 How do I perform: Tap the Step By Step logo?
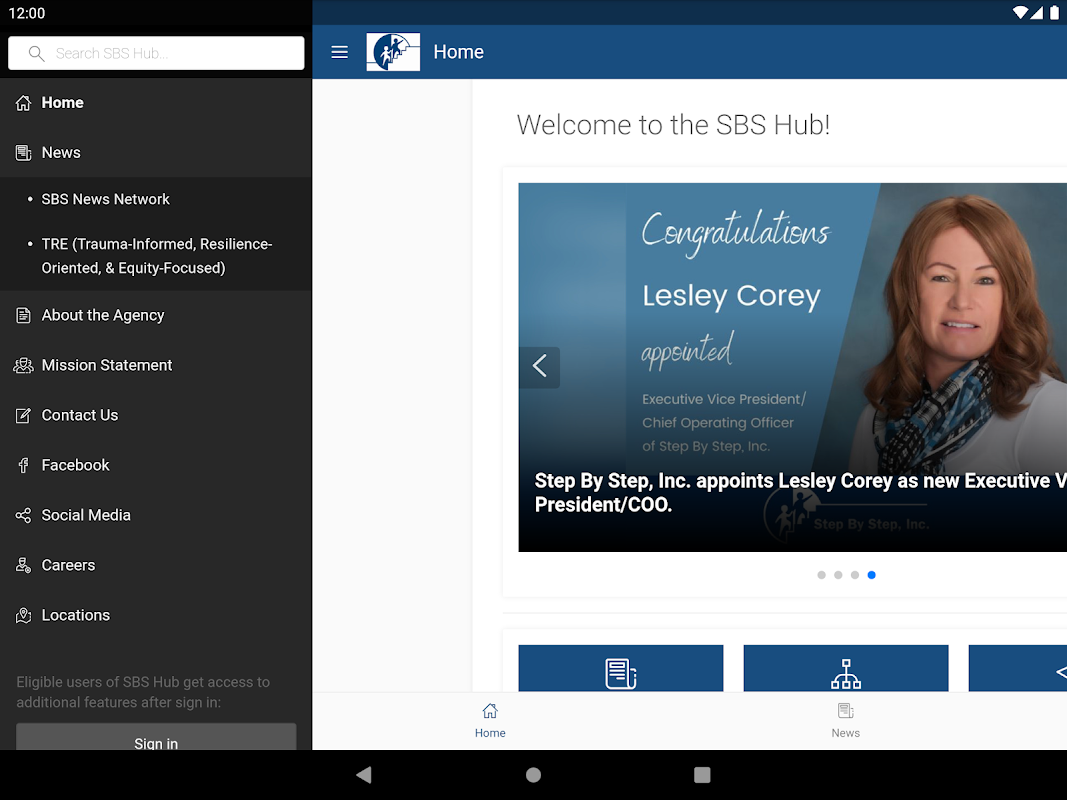click(393, 52)
